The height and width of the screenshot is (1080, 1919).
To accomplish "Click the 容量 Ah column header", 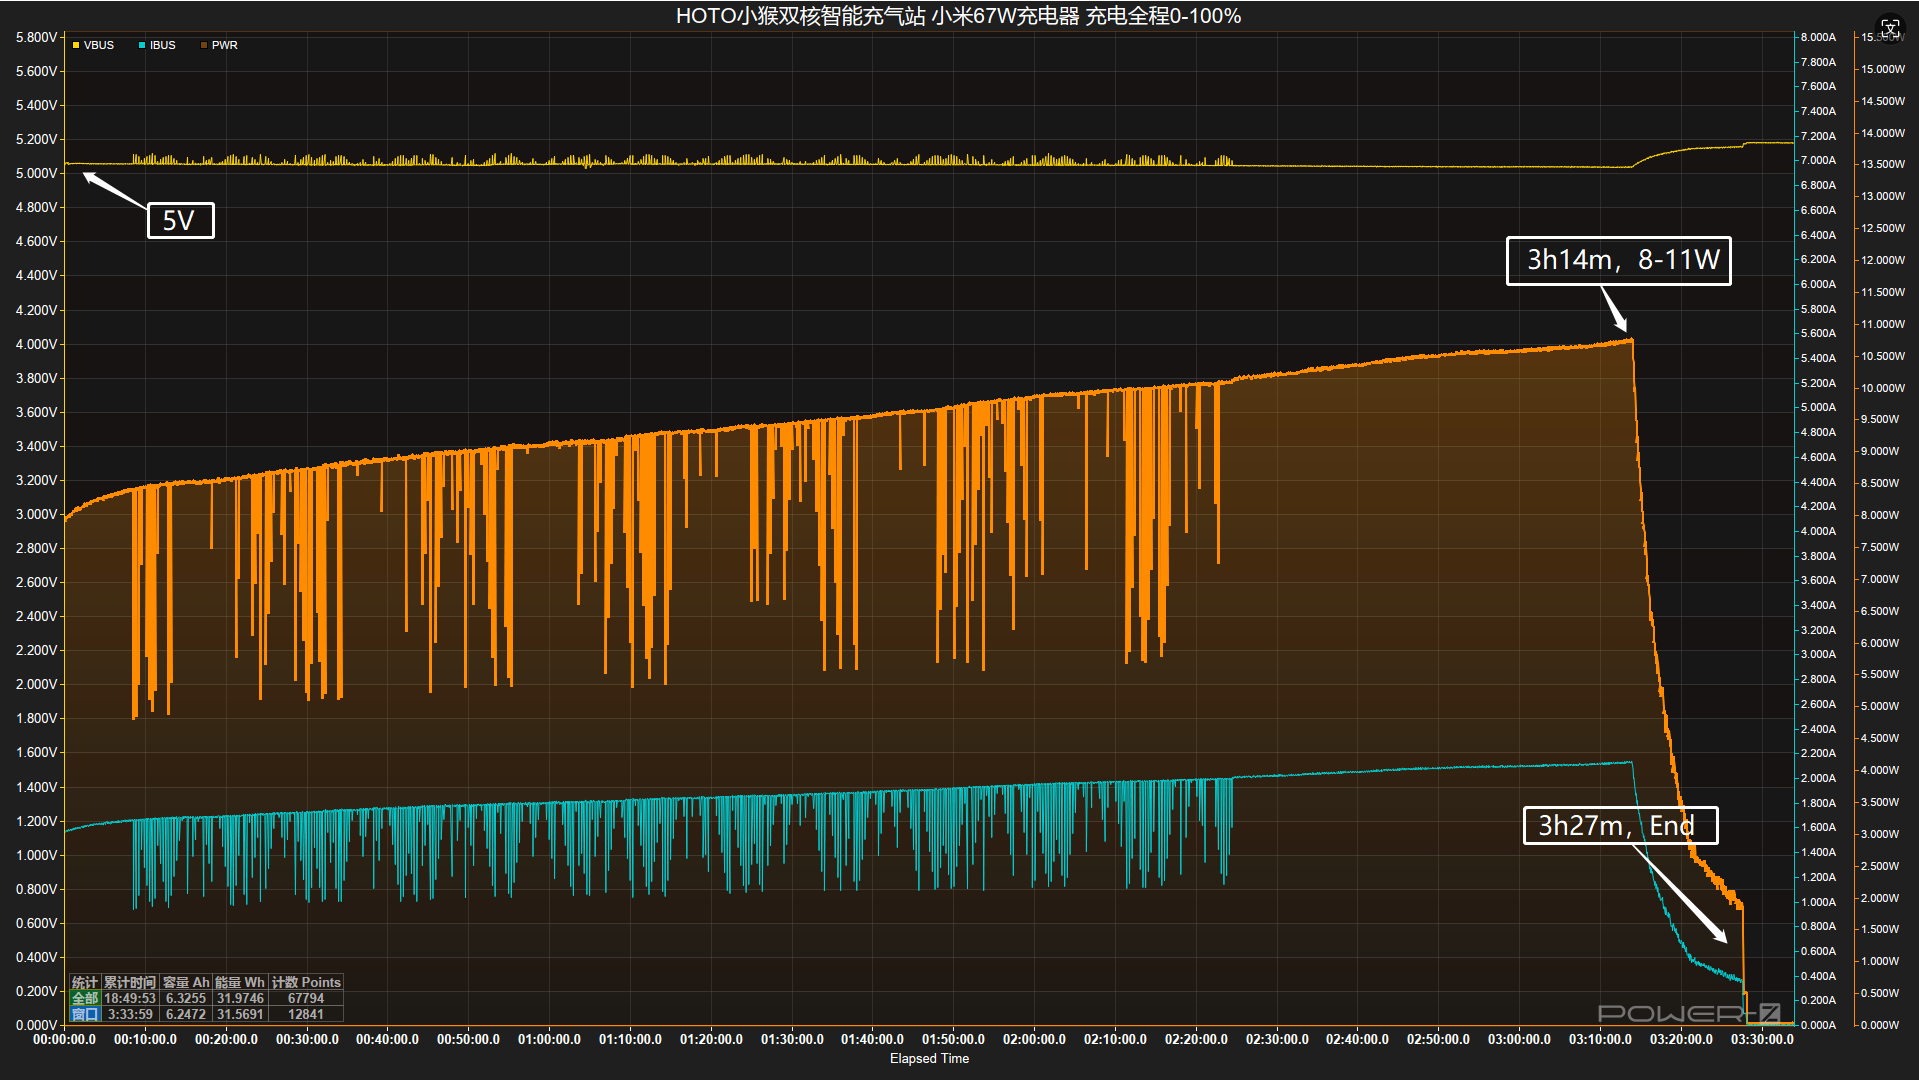I will pyautogui.click(x=186, y=982).
